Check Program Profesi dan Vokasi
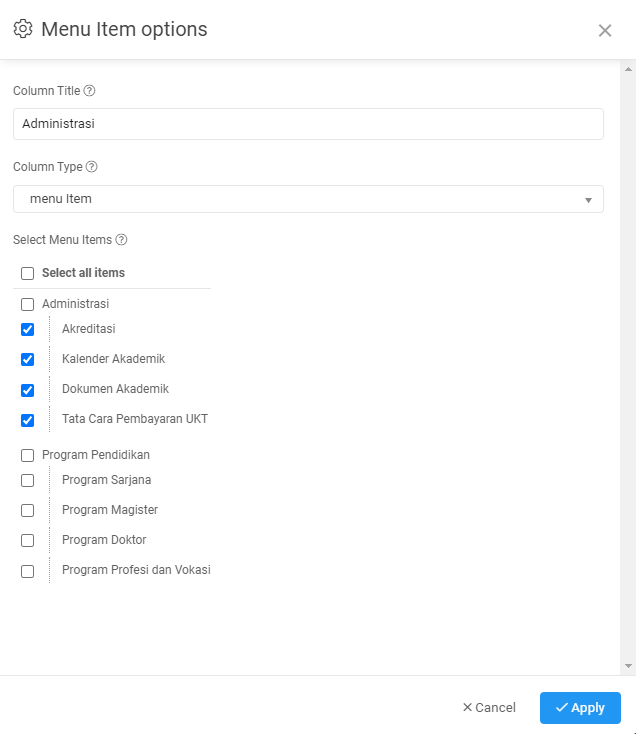The image size is (636, 734). click(28, 572)
